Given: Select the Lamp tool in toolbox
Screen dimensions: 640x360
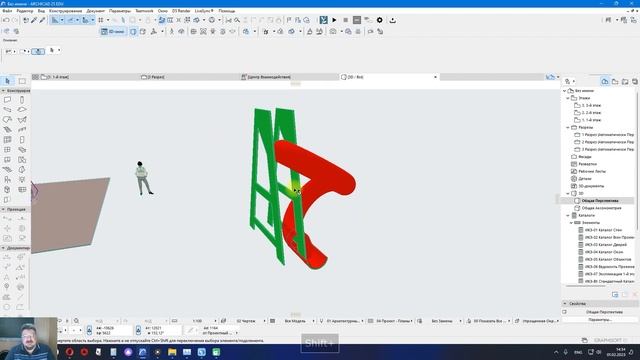Looking at the screenshot, I should pyautogui.click(x=22, y=180).
